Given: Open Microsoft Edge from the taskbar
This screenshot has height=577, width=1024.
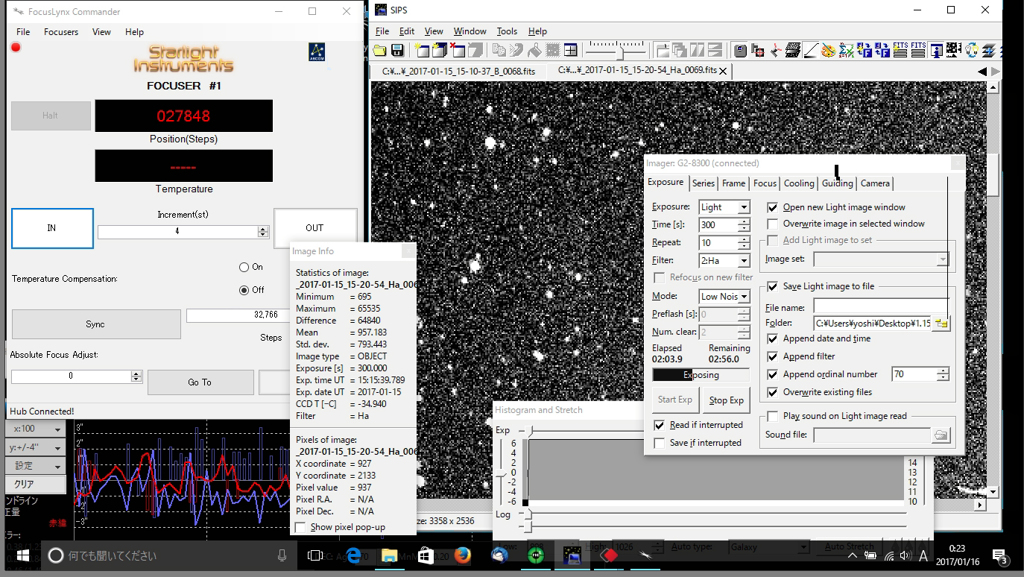Looking at the screenshot, I should click(x=354, y=555).
